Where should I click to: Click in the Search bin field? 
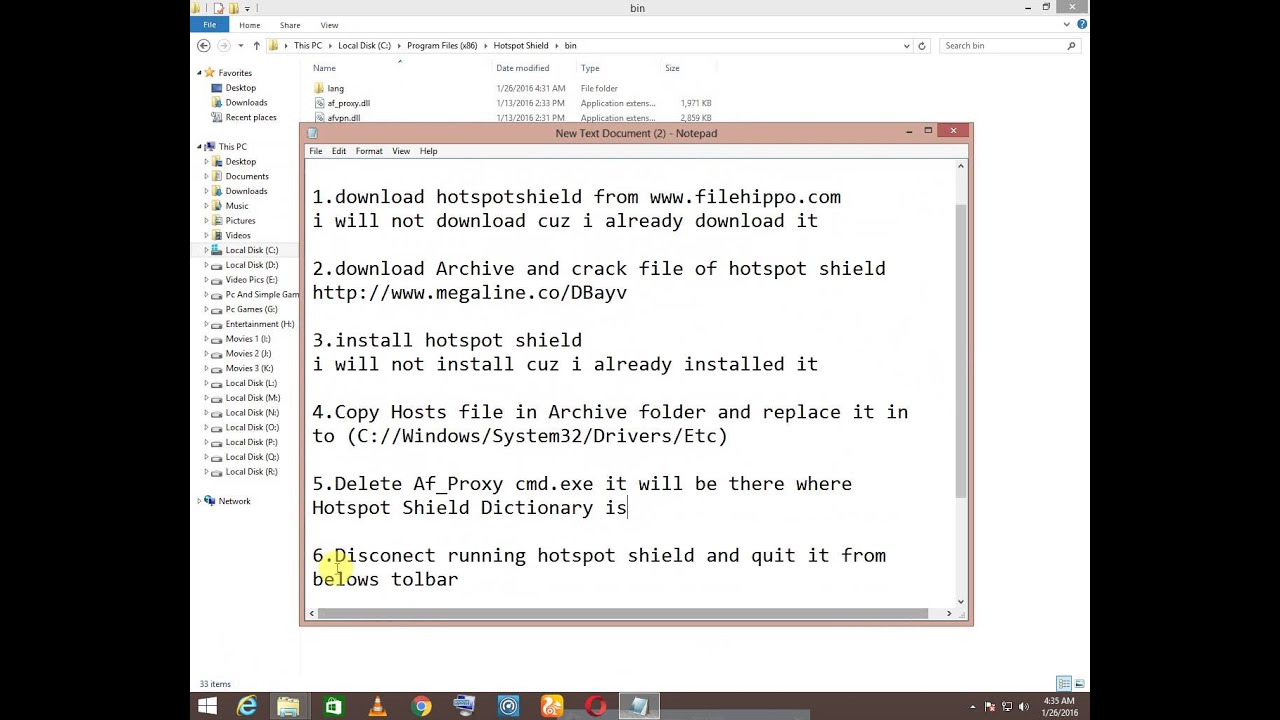[x=1003, y=45]
